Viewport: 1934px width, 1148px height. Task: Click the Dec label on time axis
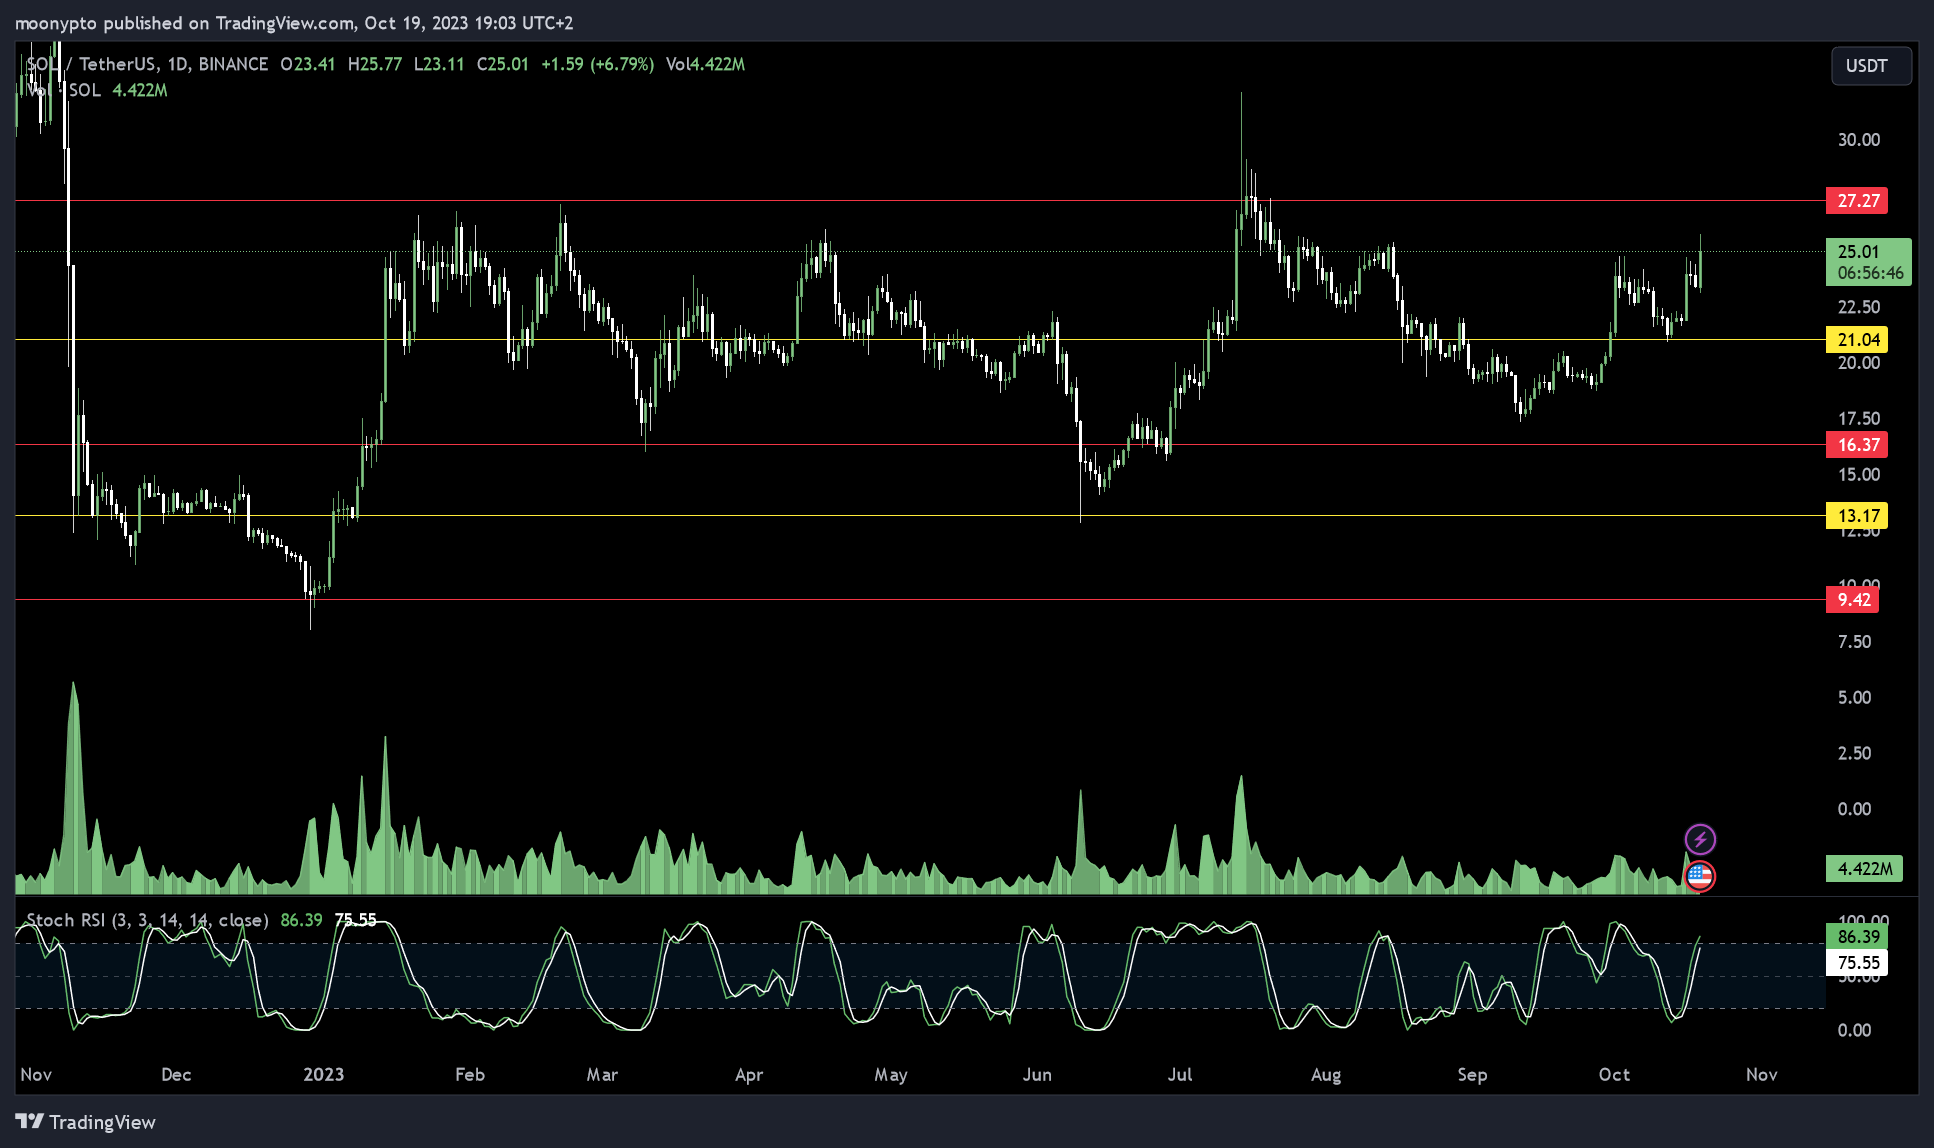click(x=176, y=1075)
